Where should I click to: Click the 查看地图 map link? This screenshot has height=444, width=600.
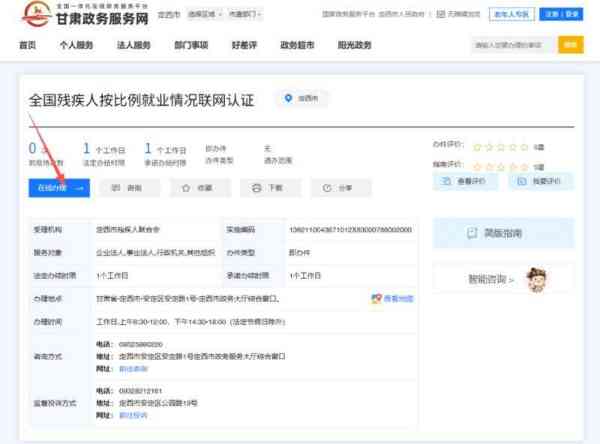click(x=399, y=299)
